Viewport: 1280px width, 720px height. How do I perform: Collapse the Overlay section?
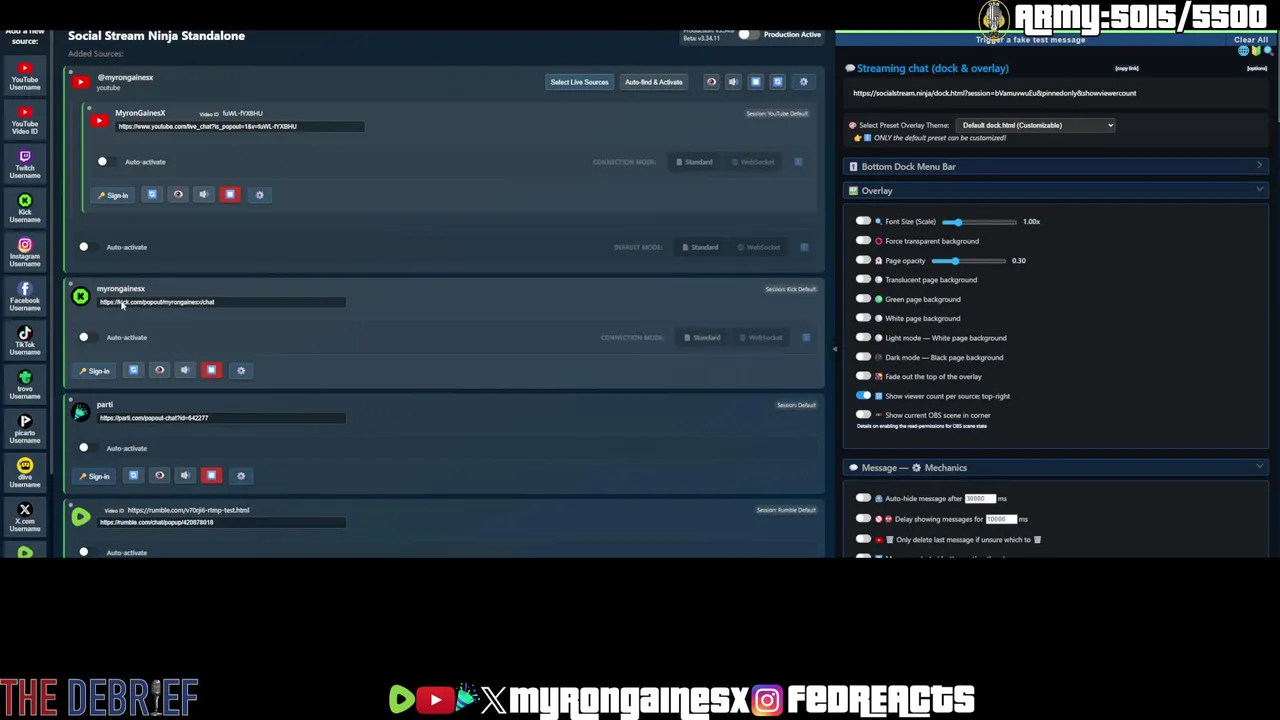(1056, 191)
